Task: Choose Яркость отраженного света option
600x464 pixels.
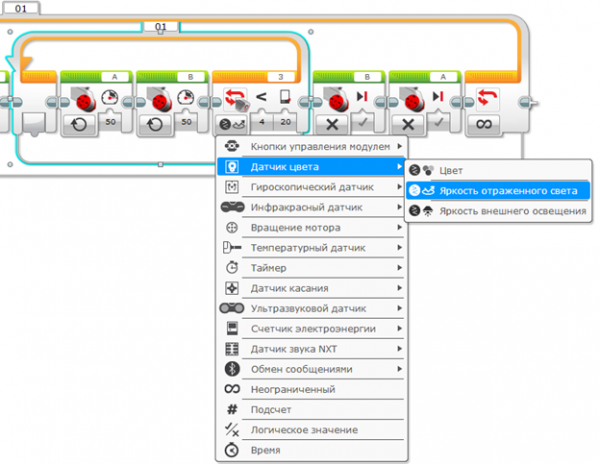Action: (x=498, y=191)
